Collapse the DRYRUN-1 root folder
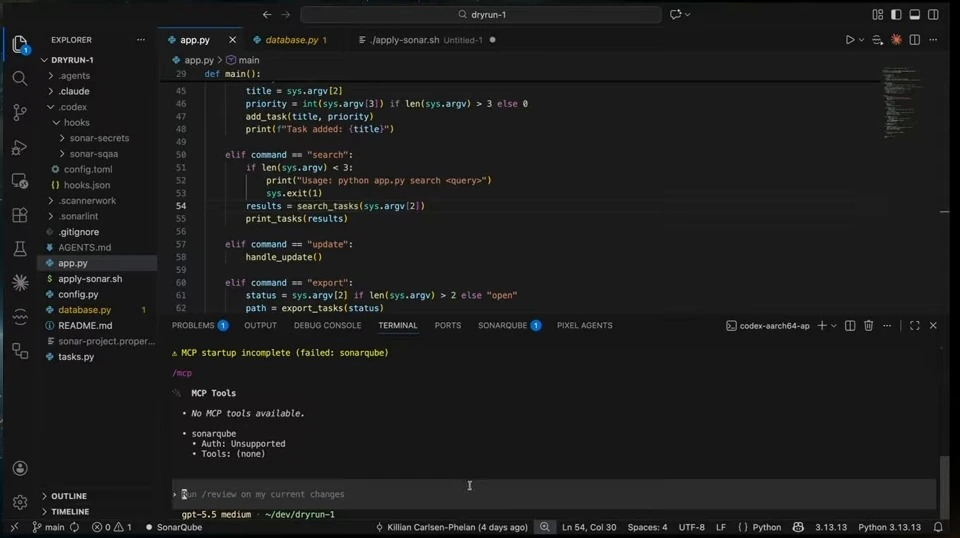960x538 pixels. [x=72, y=60]
